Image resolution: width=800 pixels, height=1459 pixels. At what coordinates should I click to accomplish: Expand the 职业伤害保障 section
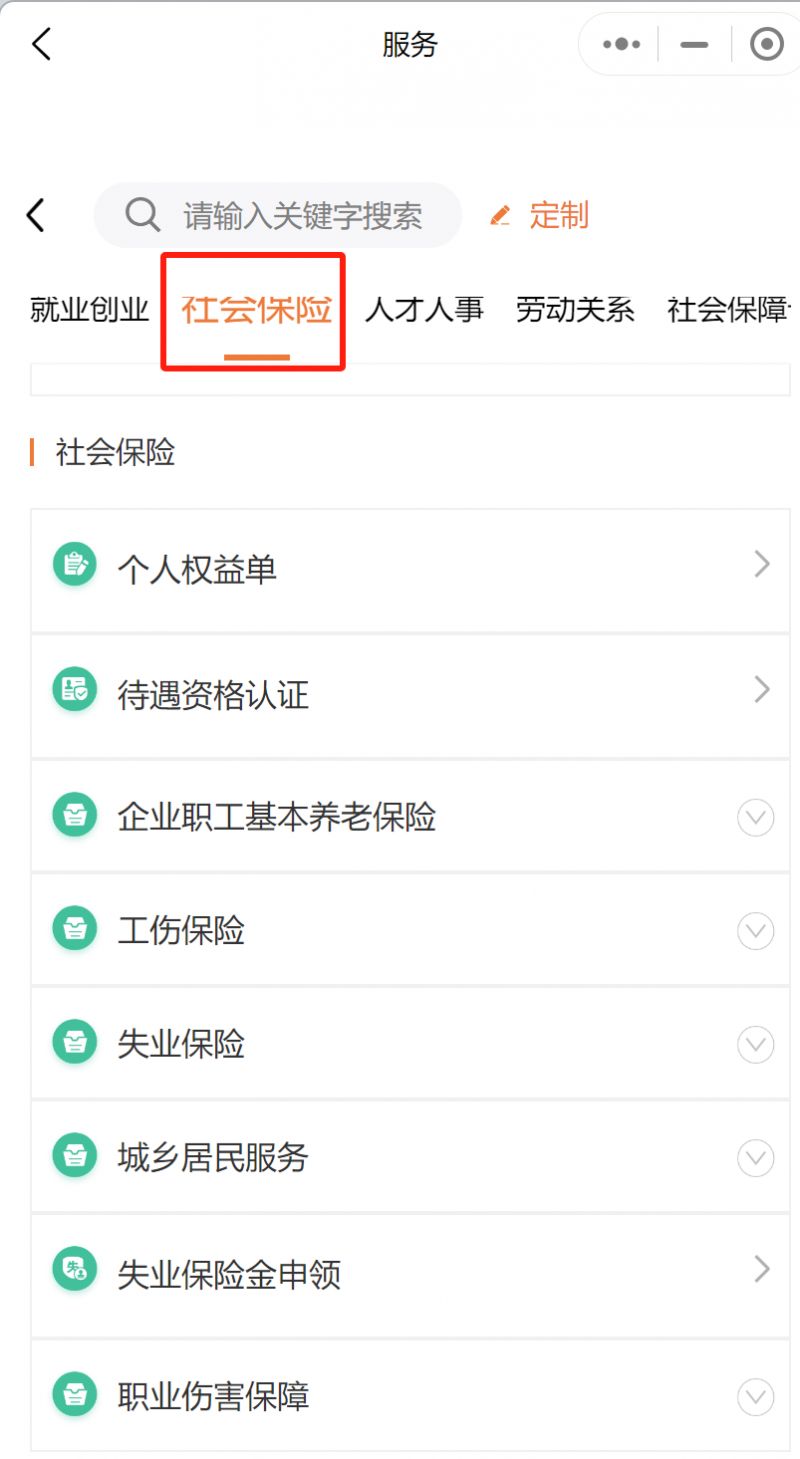755,1396
